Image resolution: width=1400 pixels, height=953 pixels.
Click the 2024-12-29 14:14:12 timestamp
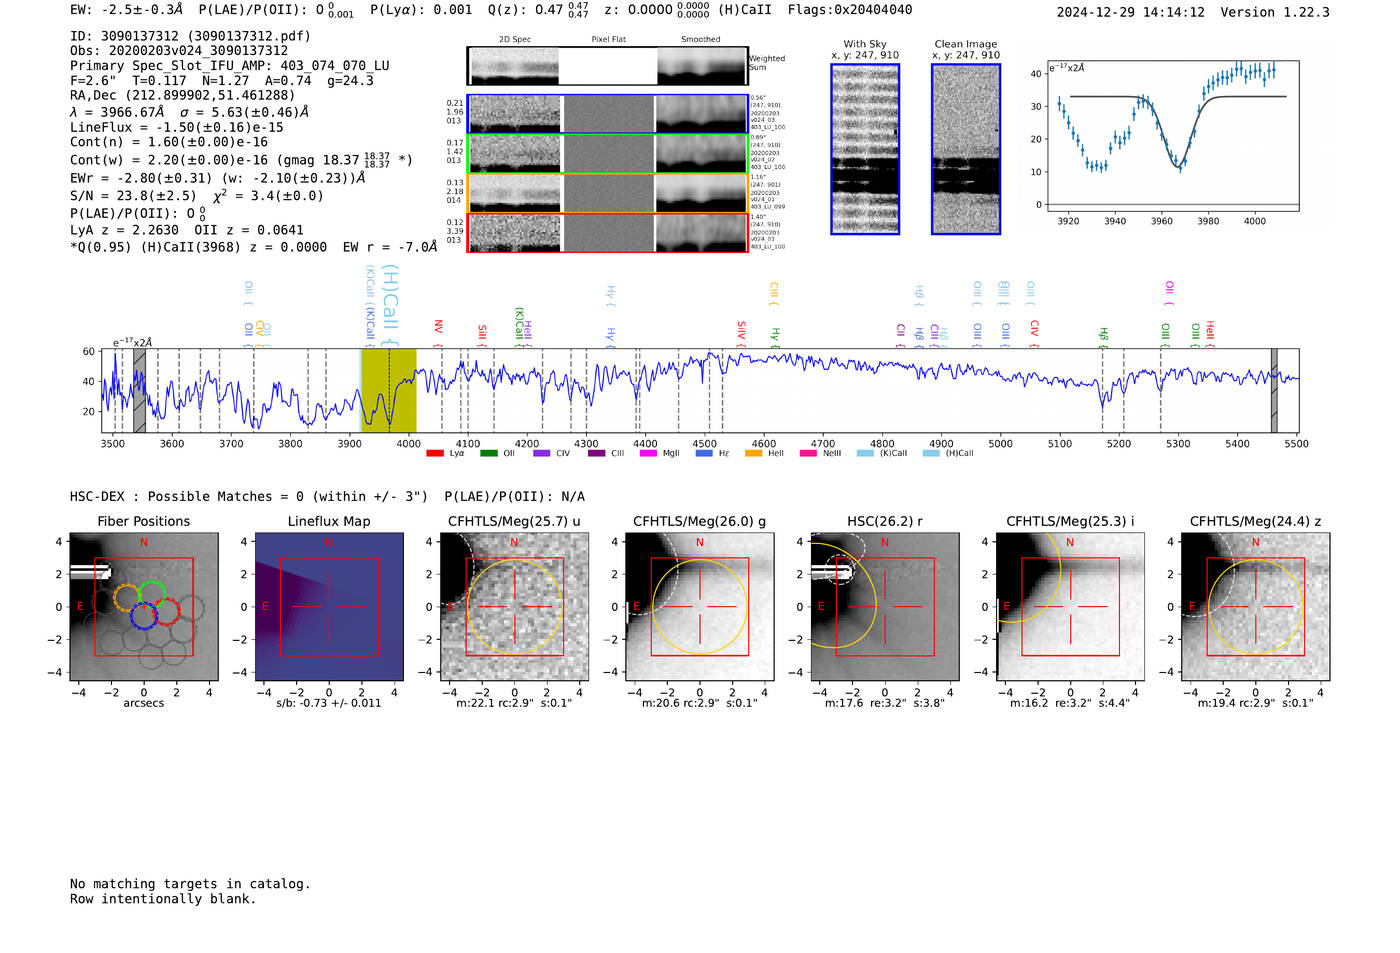point(1131,13)
